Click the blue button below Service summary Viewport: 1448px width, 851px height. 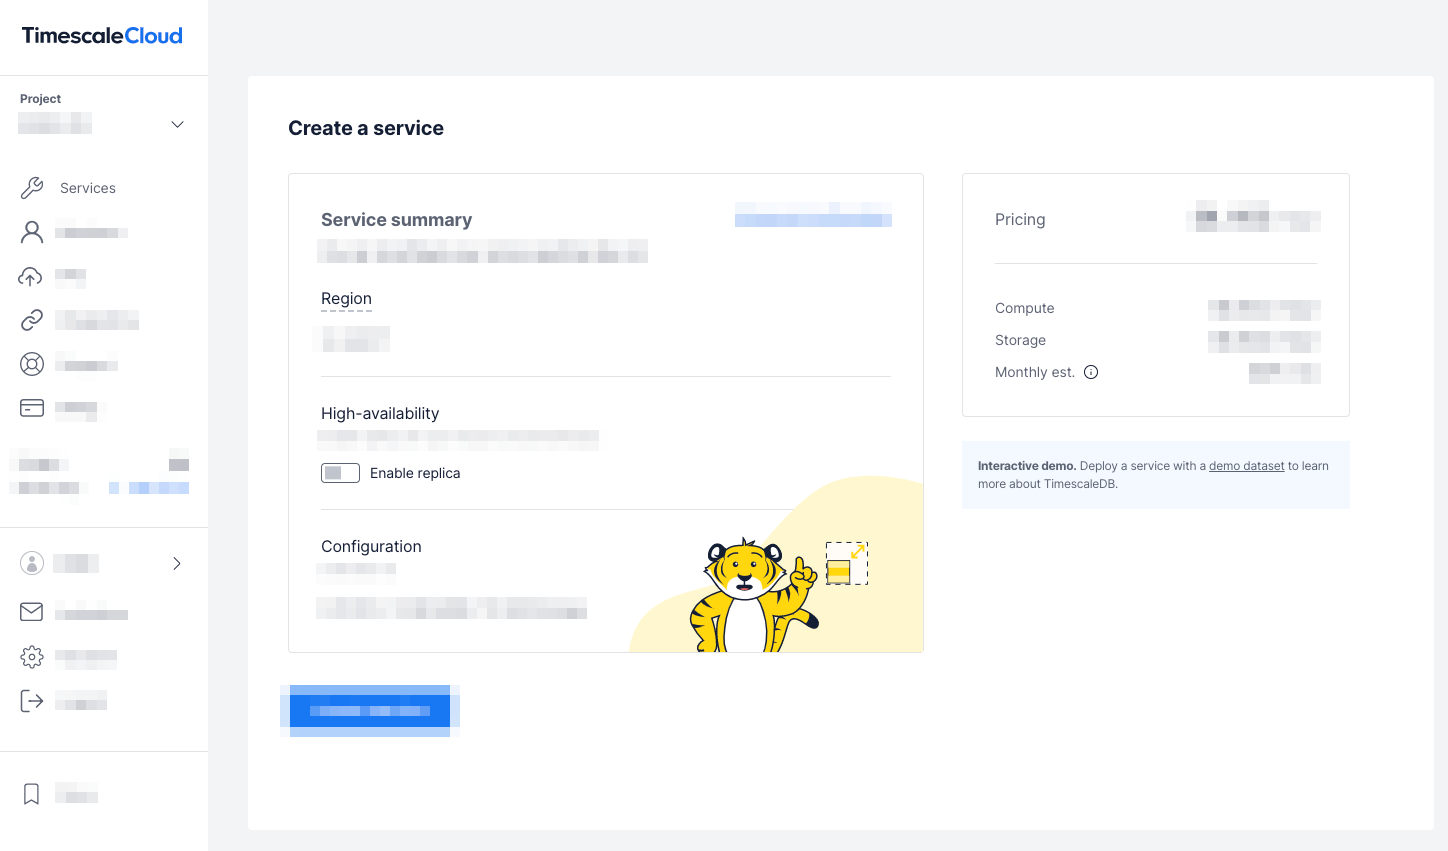(x=370, y=710)
